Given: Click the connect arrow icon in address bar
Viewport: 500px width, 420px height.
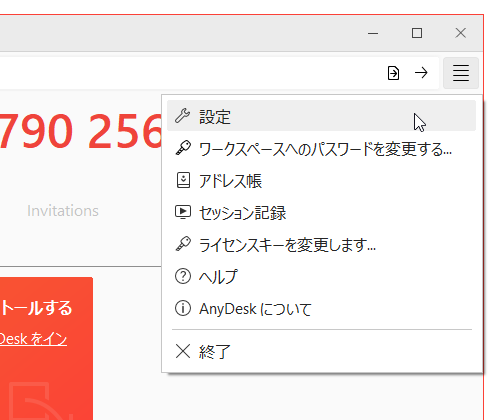Looking at the screenshot, I should (421, 73).
